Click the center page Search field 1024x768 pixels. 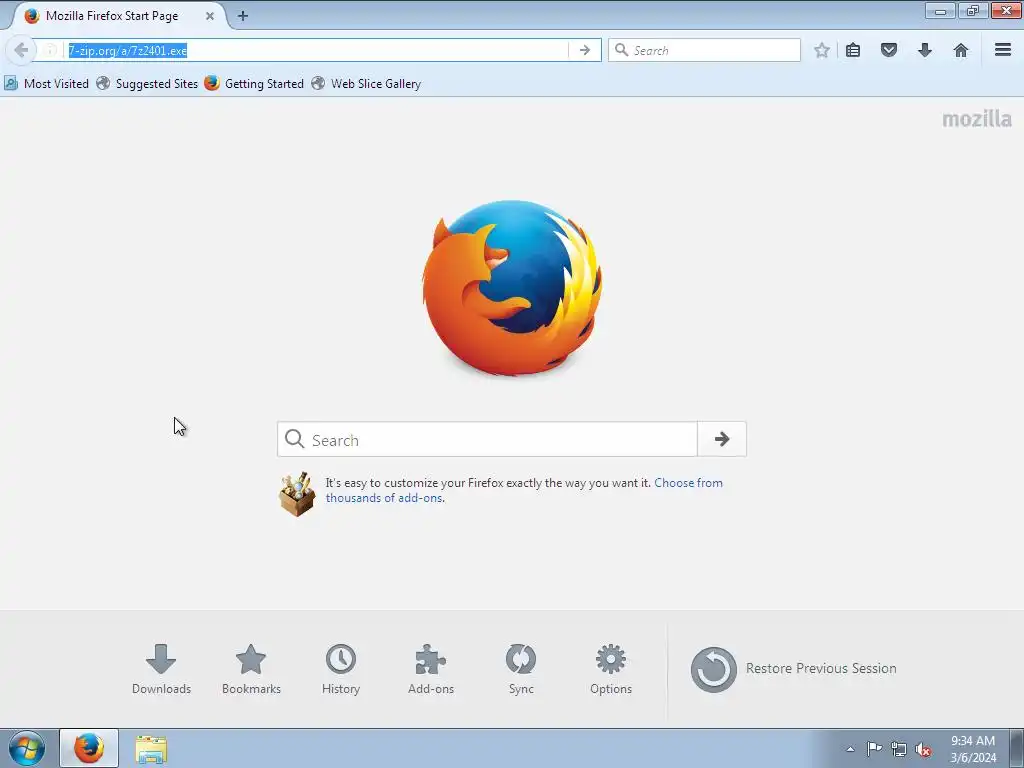point(487,440)
